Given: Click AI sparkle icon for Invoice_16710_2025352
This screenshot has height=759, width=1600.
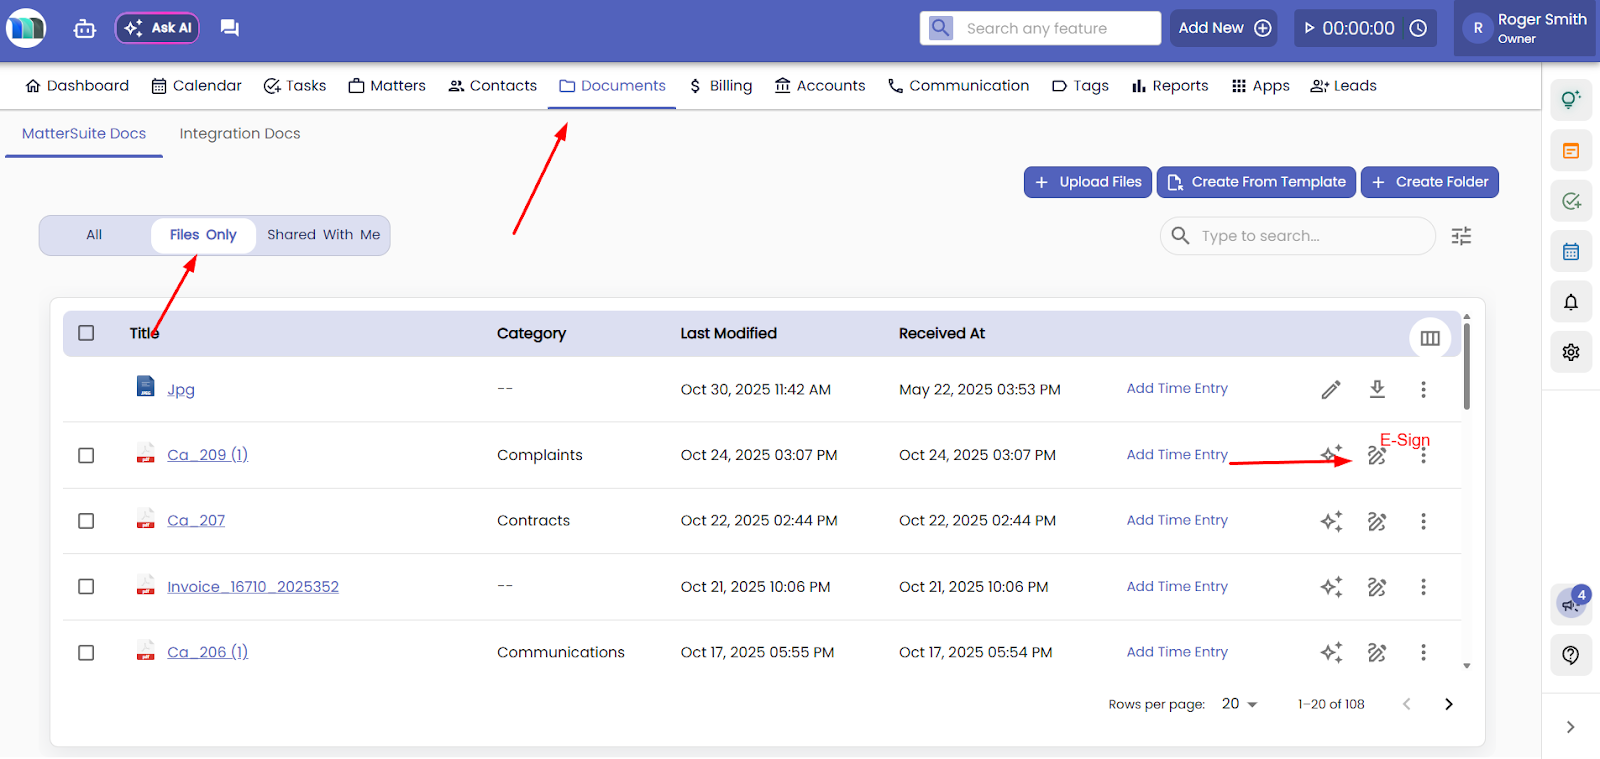Looking at the screenshot, I should (1331, 587).
